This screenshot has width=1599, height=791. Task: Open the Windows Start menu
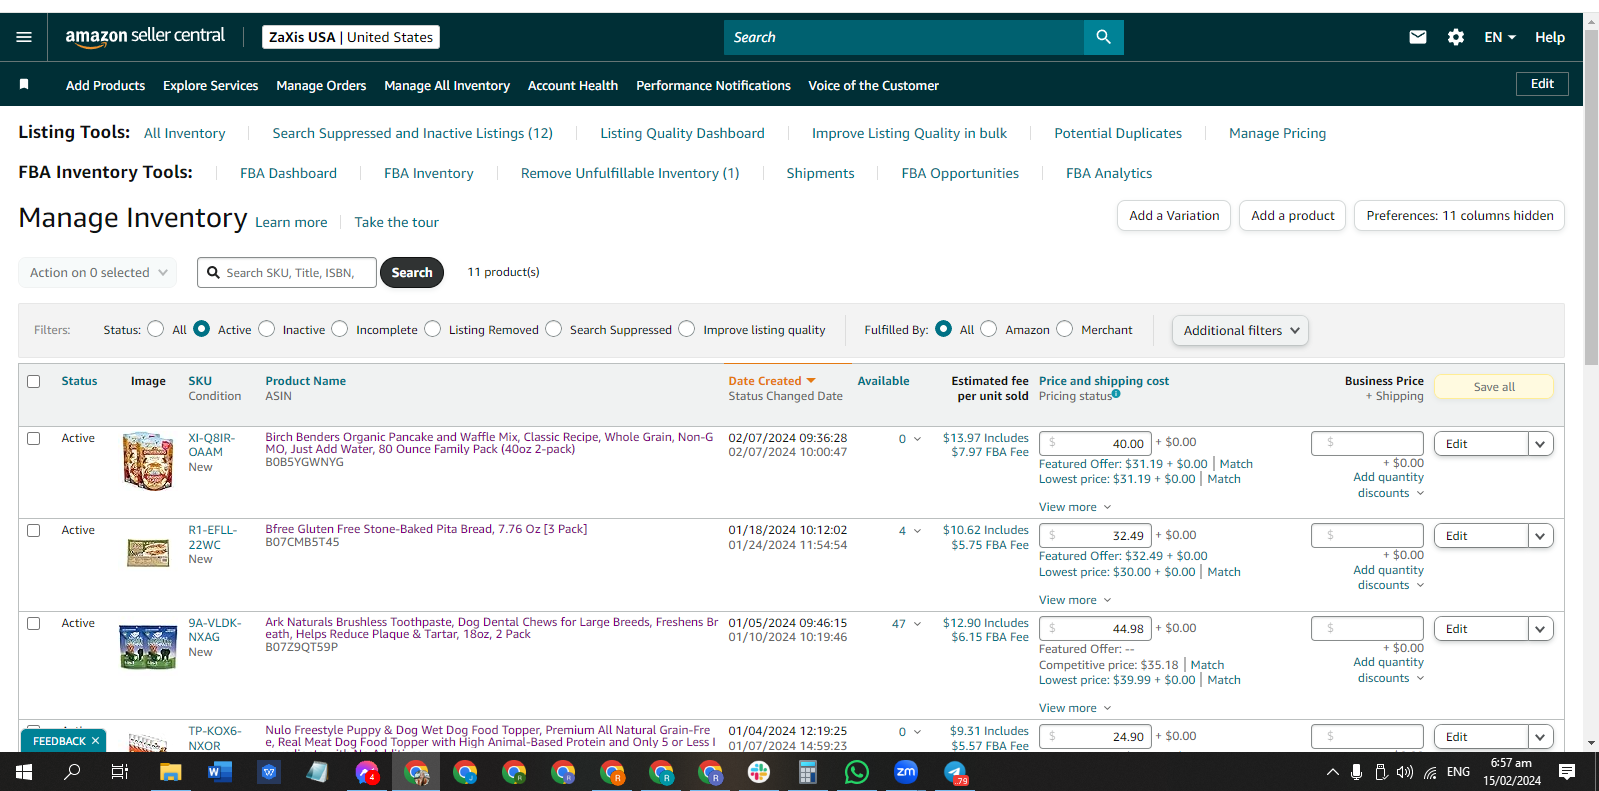[x=24, y=772]
